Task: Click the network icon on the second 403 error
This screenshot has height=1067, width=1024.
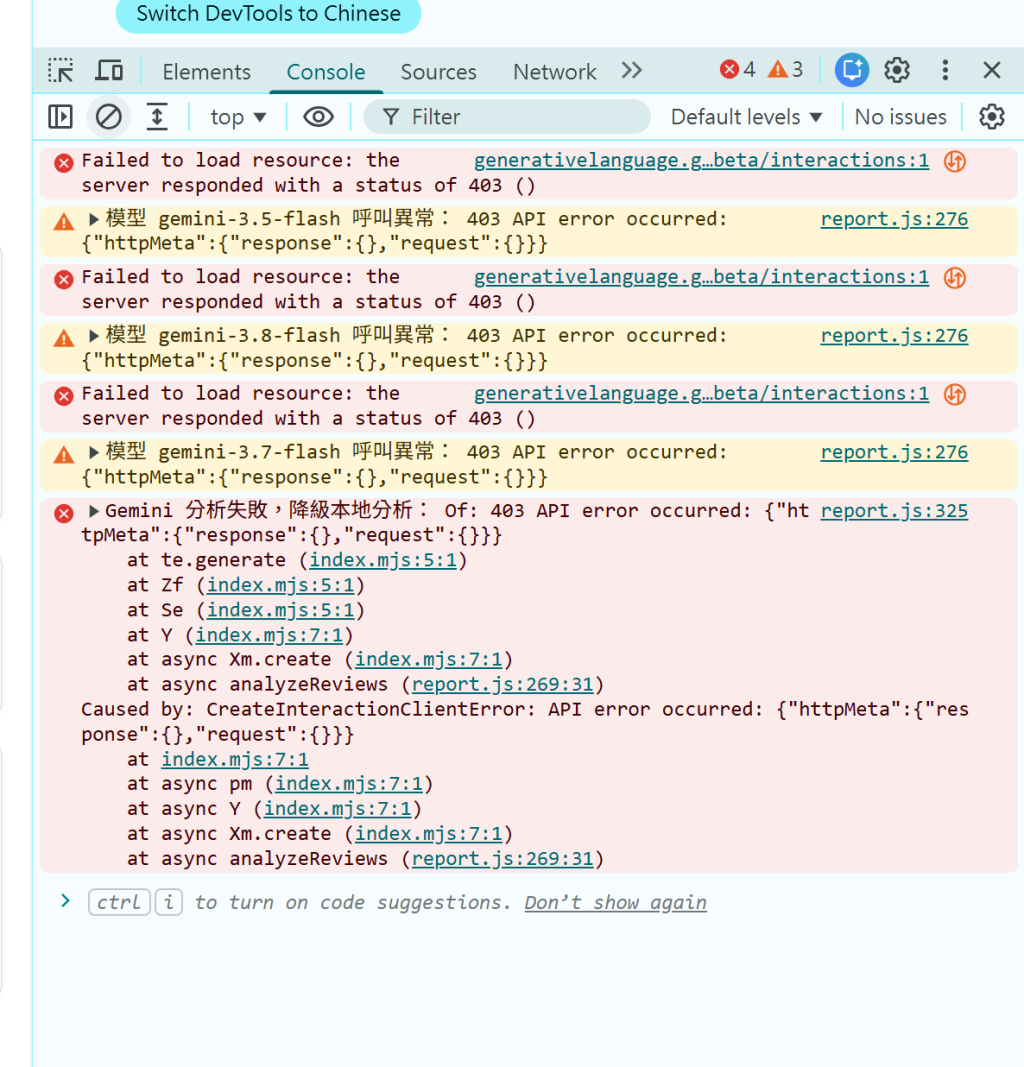Action: pyautogui.click(x=955, y=278)
